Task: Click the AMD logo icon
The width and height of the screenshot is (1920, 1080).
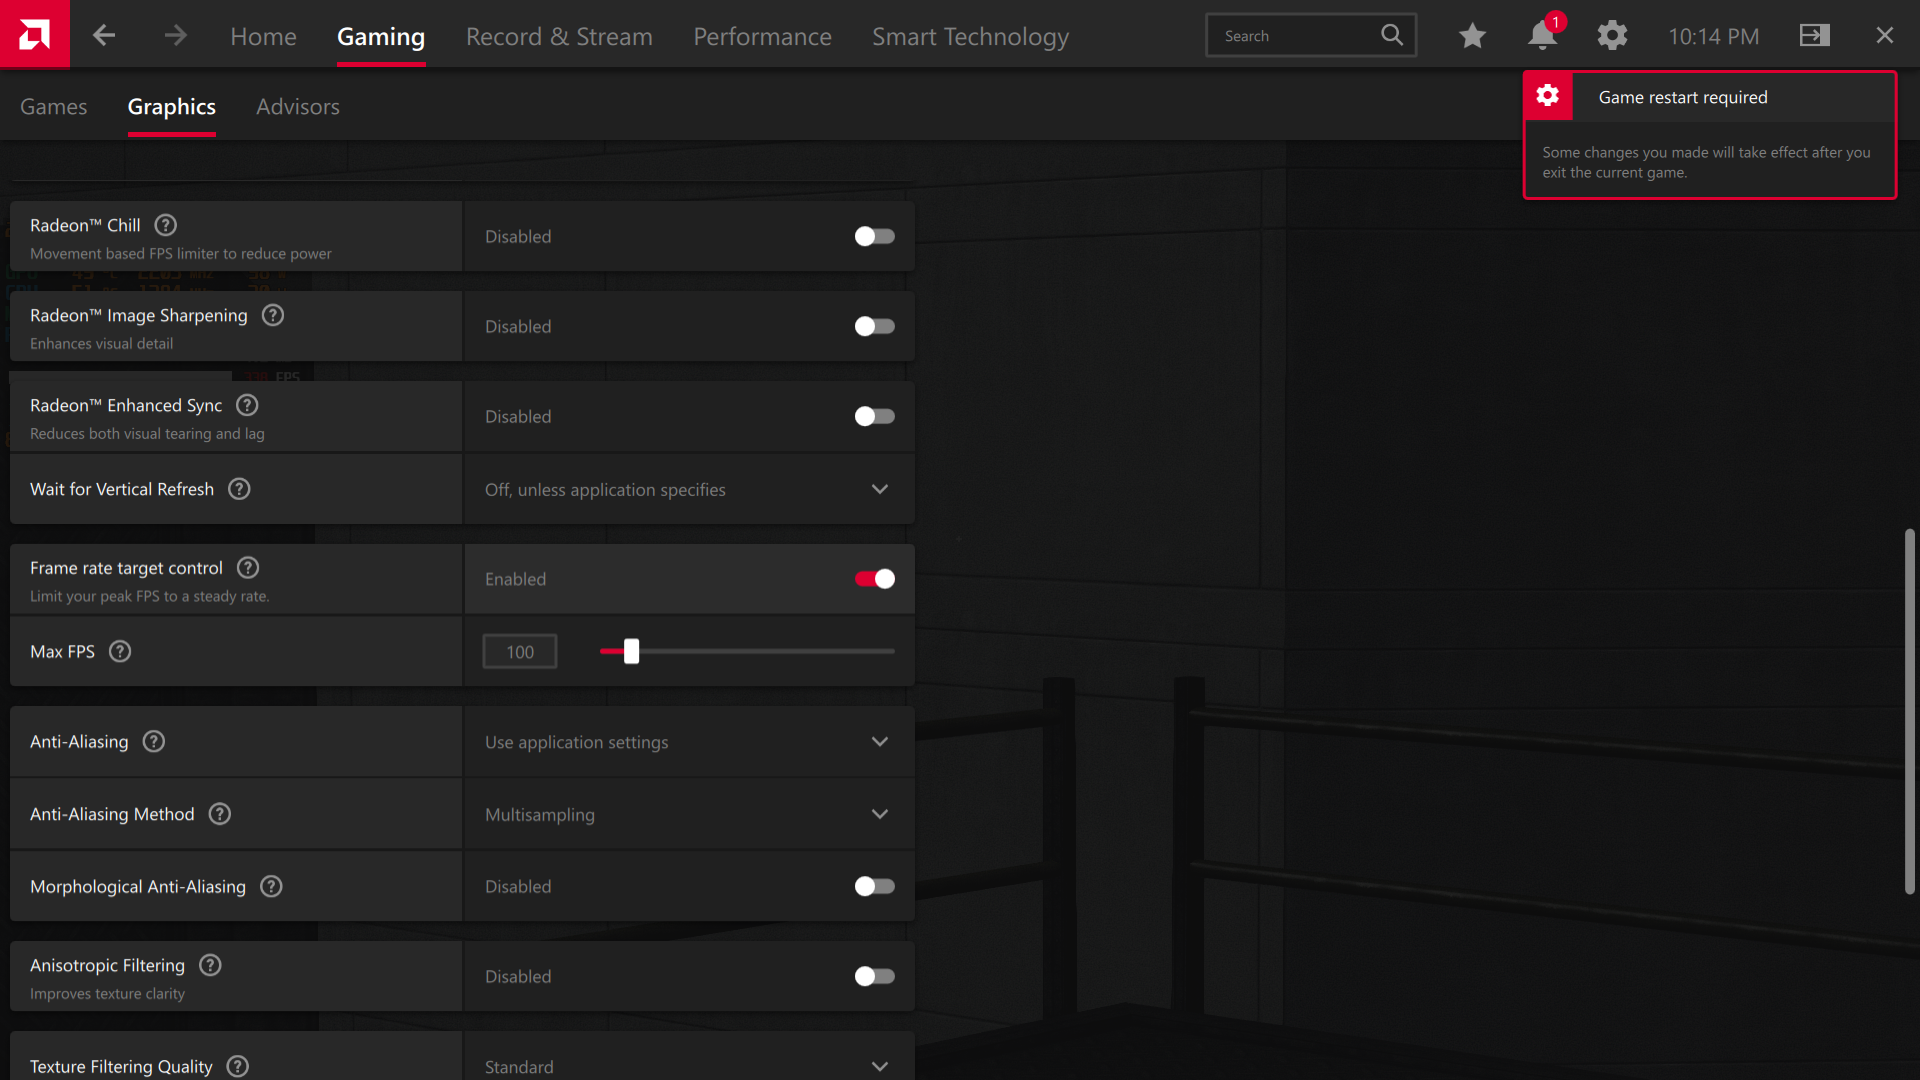Action: [x=34, y=35]
